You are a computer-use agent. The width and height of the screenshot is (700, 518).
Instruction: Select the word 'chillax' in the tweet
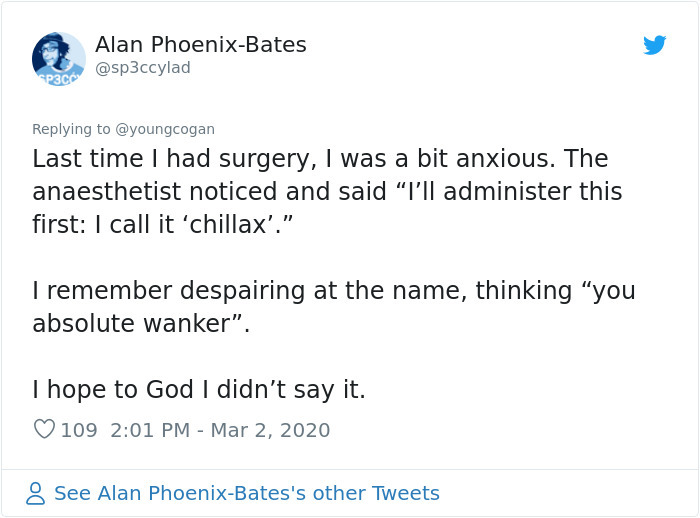[x=228, y=224]
